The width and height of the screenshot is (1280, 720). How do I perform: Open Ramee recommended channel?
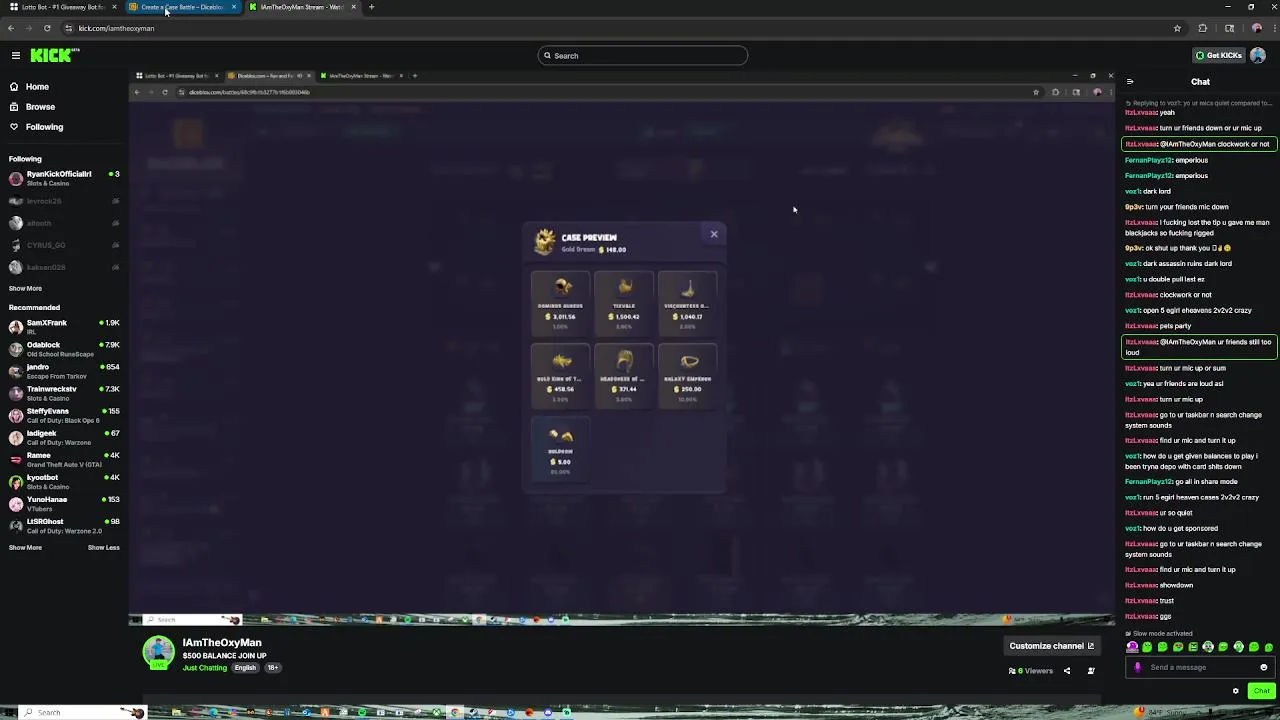64,459
